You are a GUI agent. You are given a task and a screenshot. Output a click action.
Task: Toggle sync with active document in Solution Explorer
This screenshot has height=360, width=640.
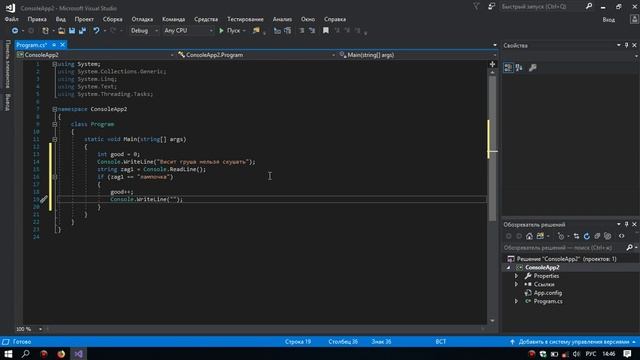point(576,236)
